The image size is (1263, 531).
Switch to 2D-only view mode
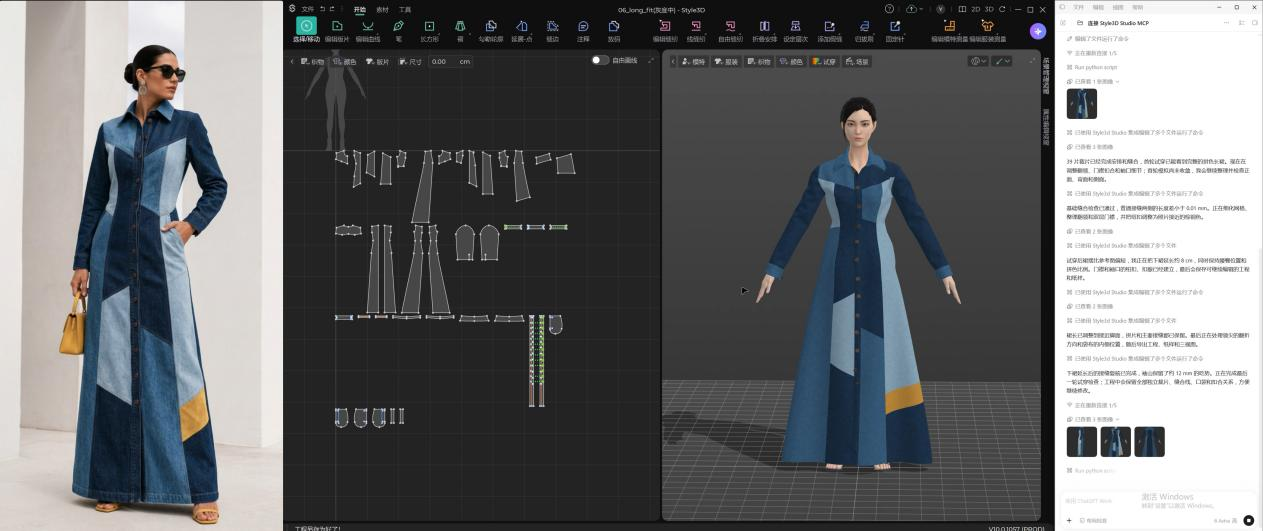pyautogui.click(x=975, y=9)
